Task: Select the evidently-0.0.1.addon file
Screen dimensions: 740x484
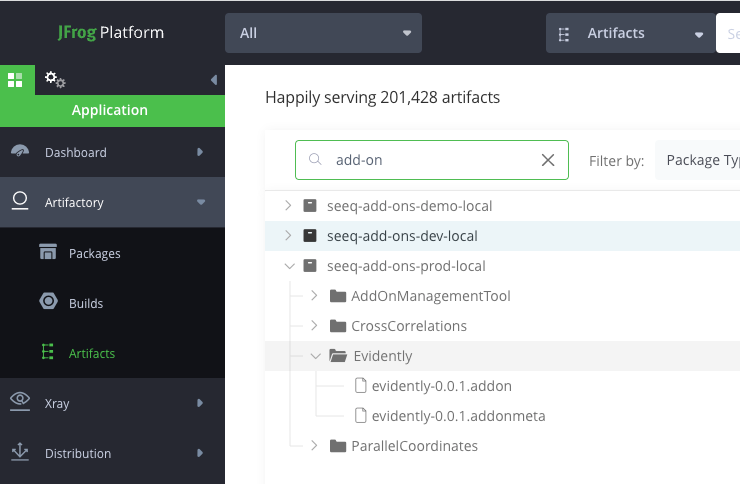Action: [441, 386]
